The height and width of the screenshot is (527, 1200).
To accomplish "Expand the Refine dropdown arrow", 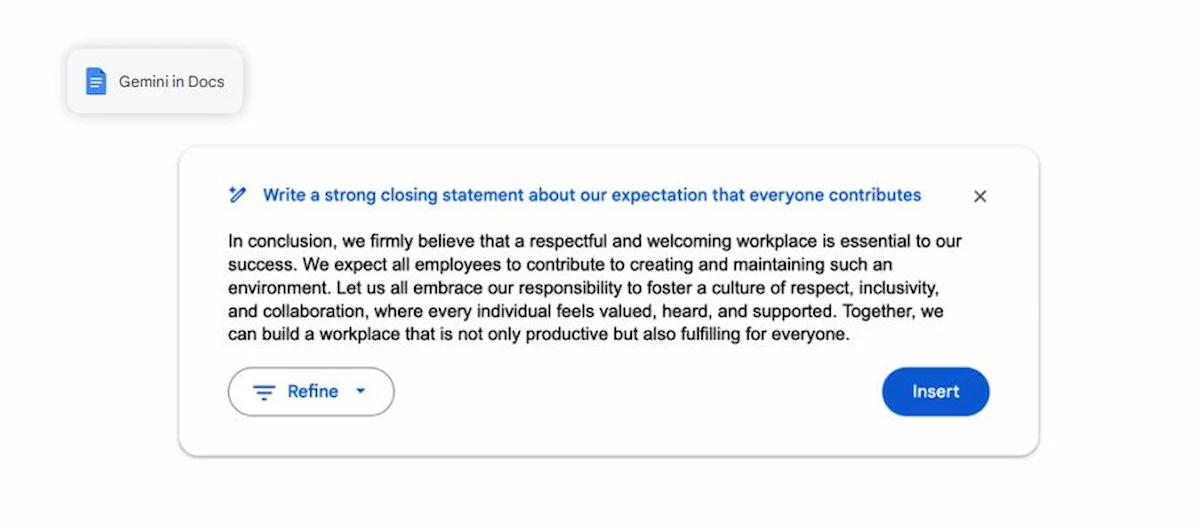I will pyautogui.click(x=361, y=391).
